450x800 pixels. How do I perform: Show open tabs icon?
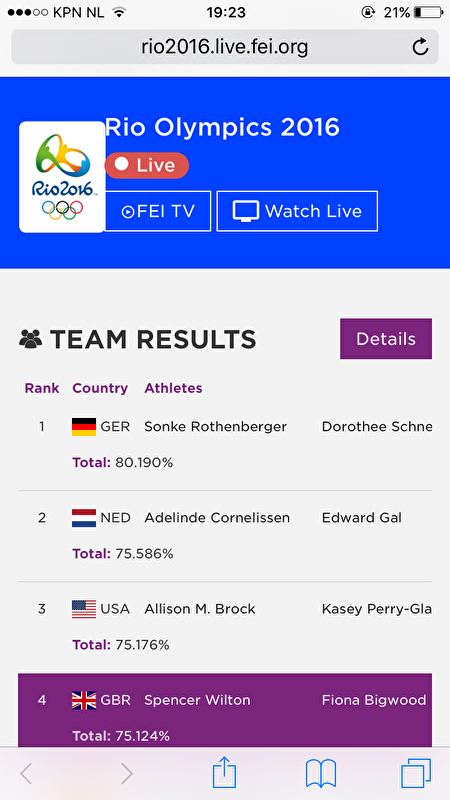(416, 773)
